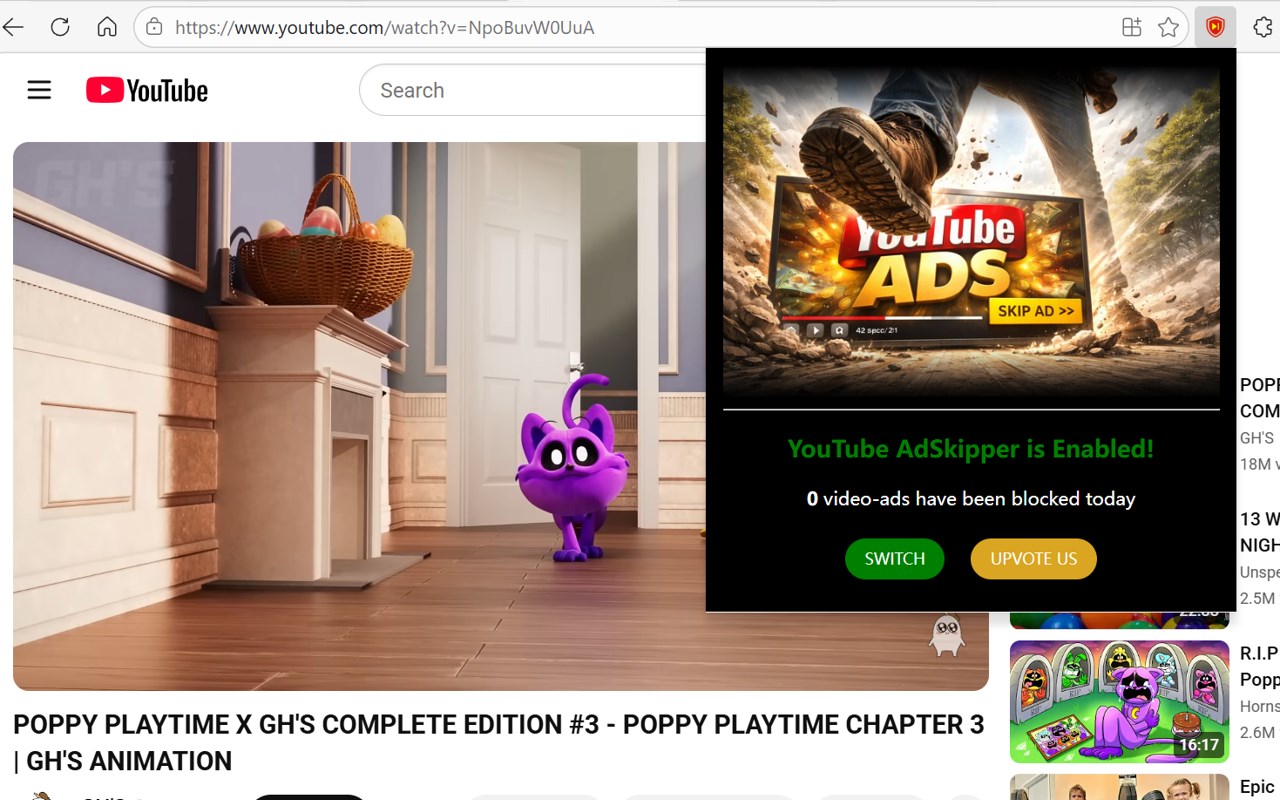Click the YouTube ADS banner image in the popup
The image size is (1280, 800).
971,233
